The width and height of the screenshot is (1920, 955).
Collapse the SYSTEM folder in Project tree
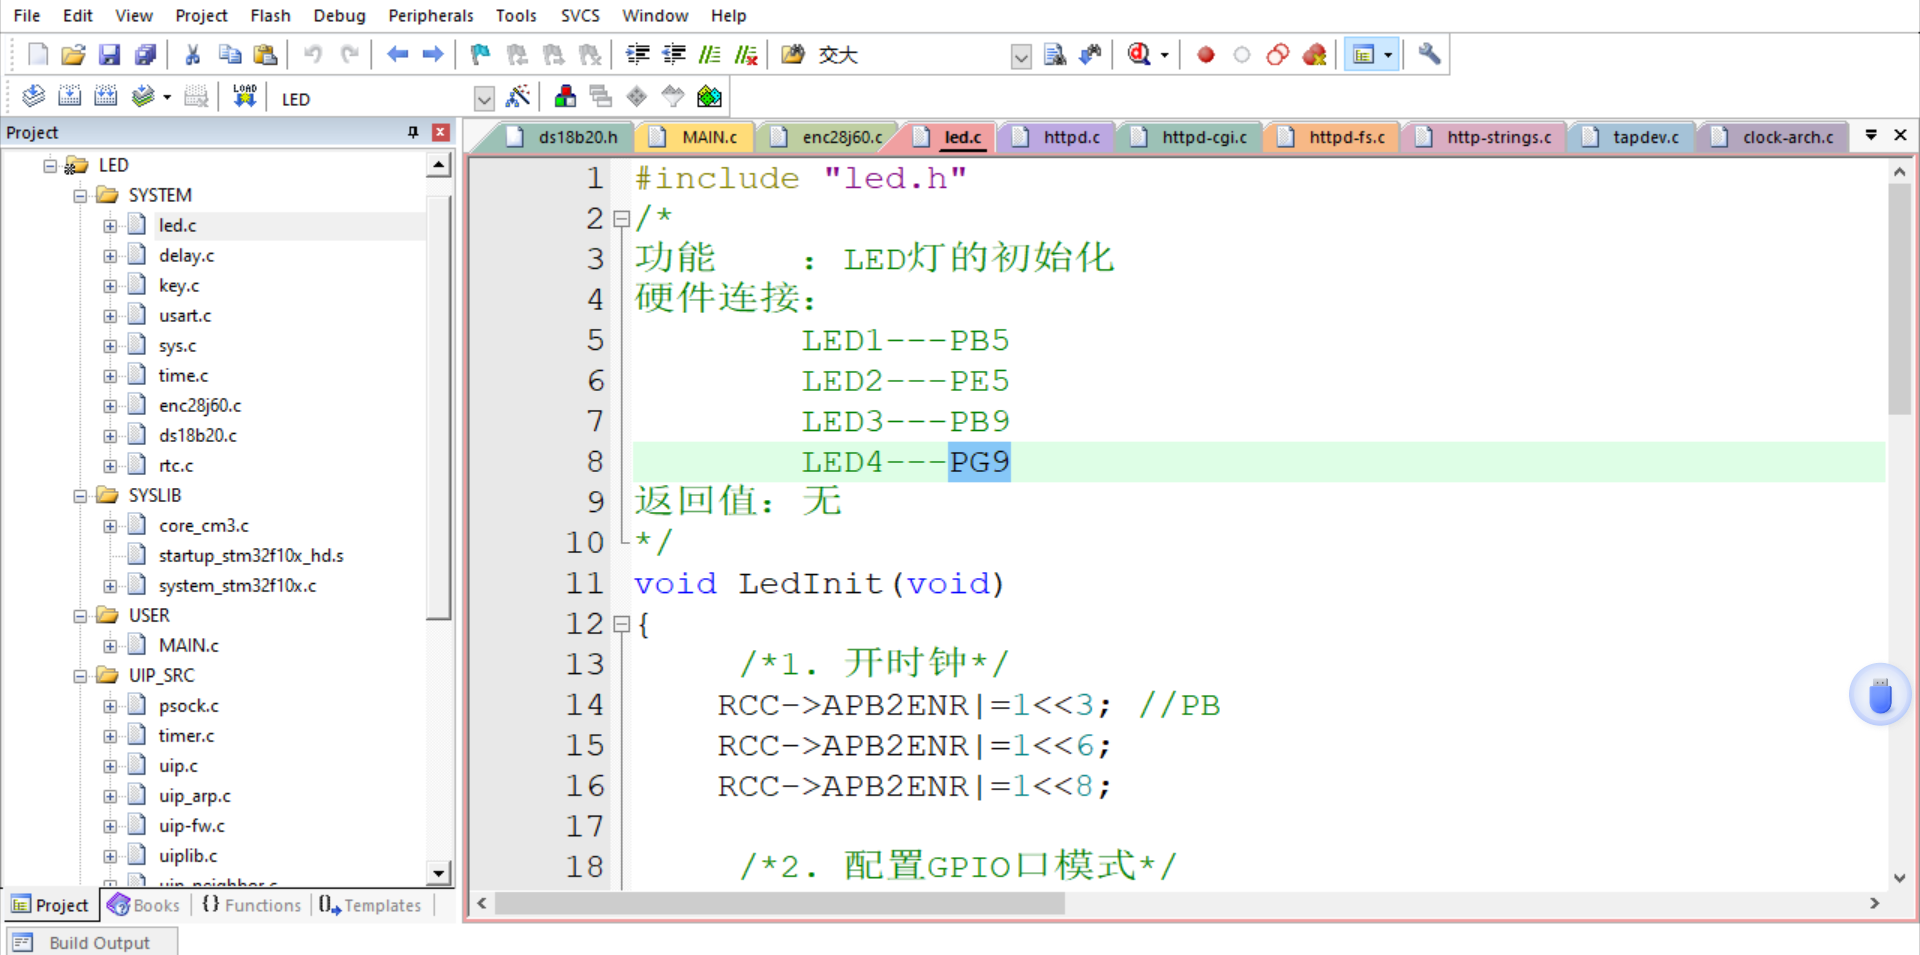pyautogui.click(x=81, y=195)
